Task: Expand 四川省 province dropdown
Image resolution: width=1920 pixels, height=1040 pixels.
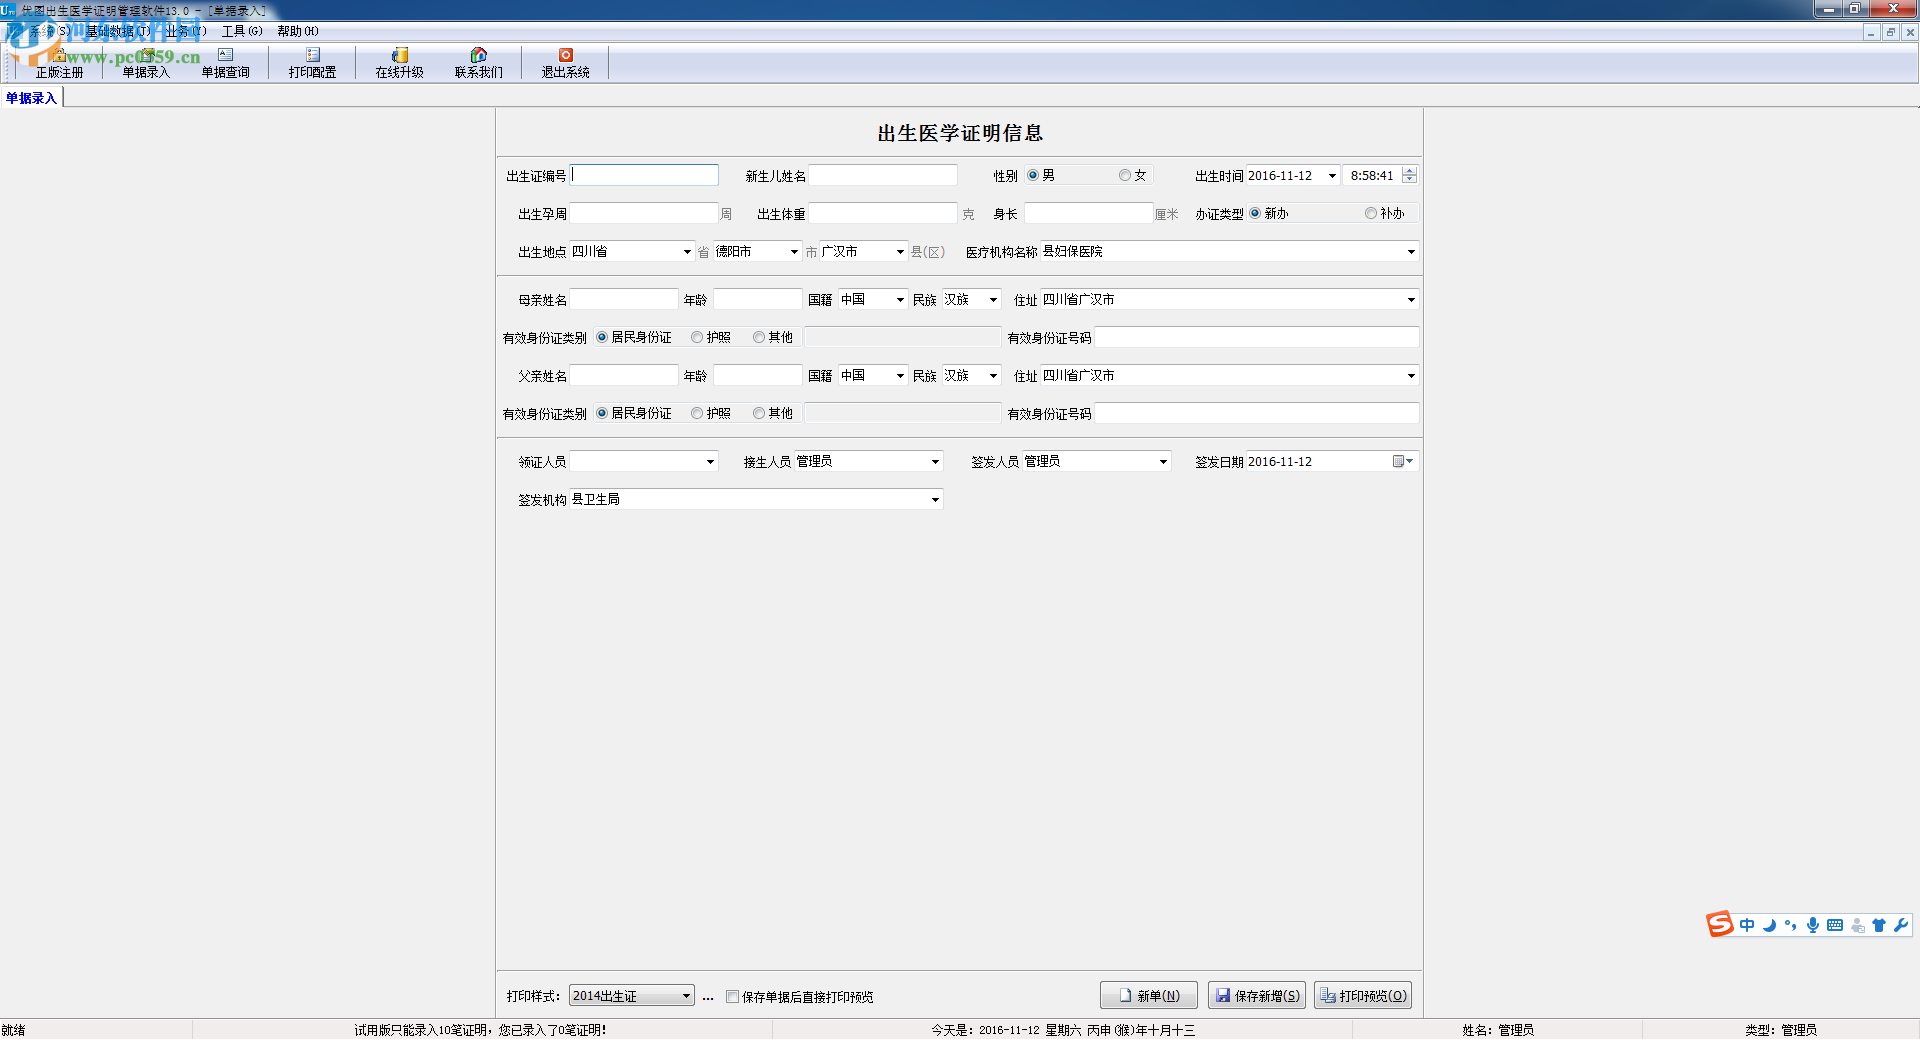Action: pos(687,252)
